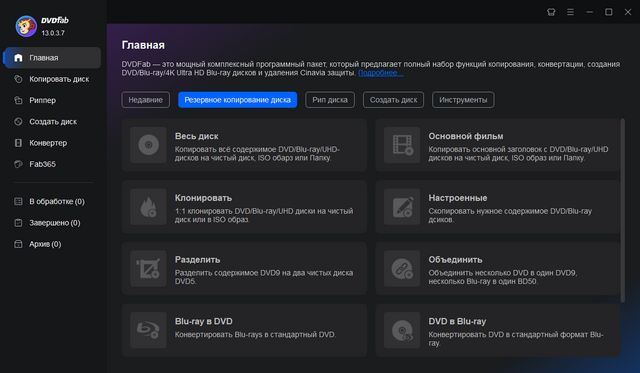Open the В обработке (0) queue
The height and width of the screenshot is (373, 640).
57,201
